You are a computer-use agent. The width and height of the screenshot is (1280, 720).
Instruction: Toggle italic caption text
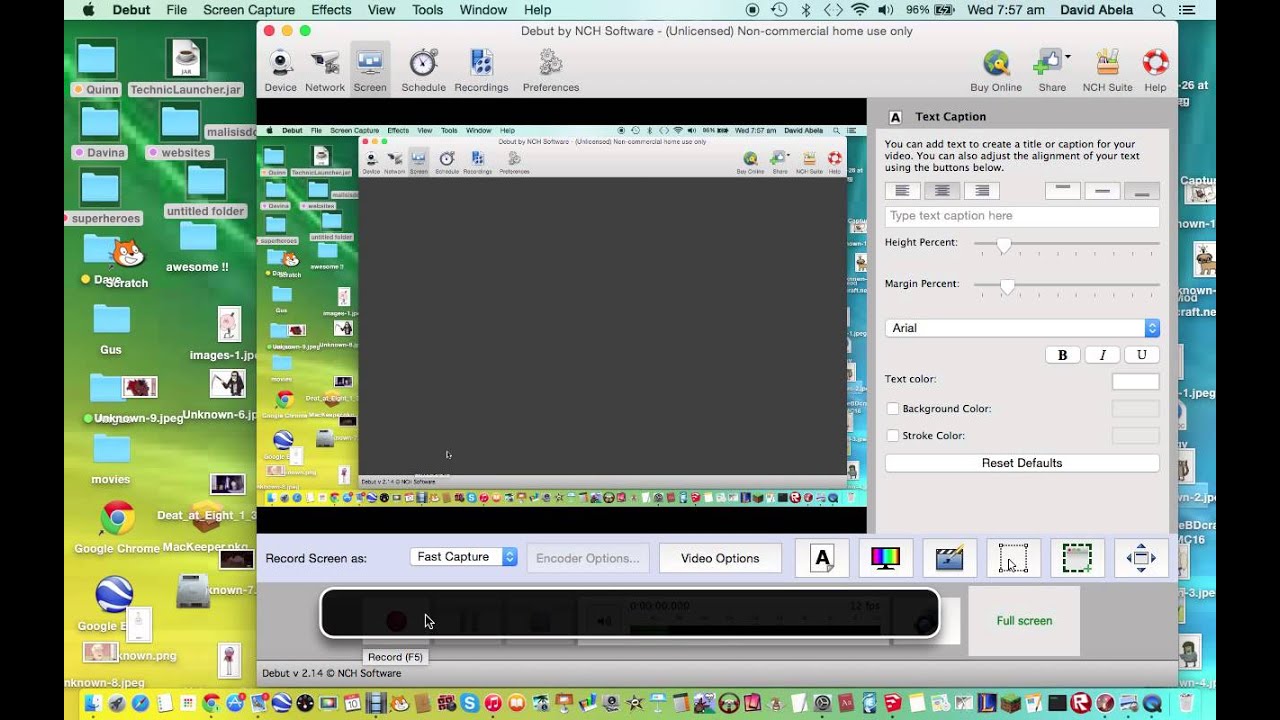tap(1102, 355)
